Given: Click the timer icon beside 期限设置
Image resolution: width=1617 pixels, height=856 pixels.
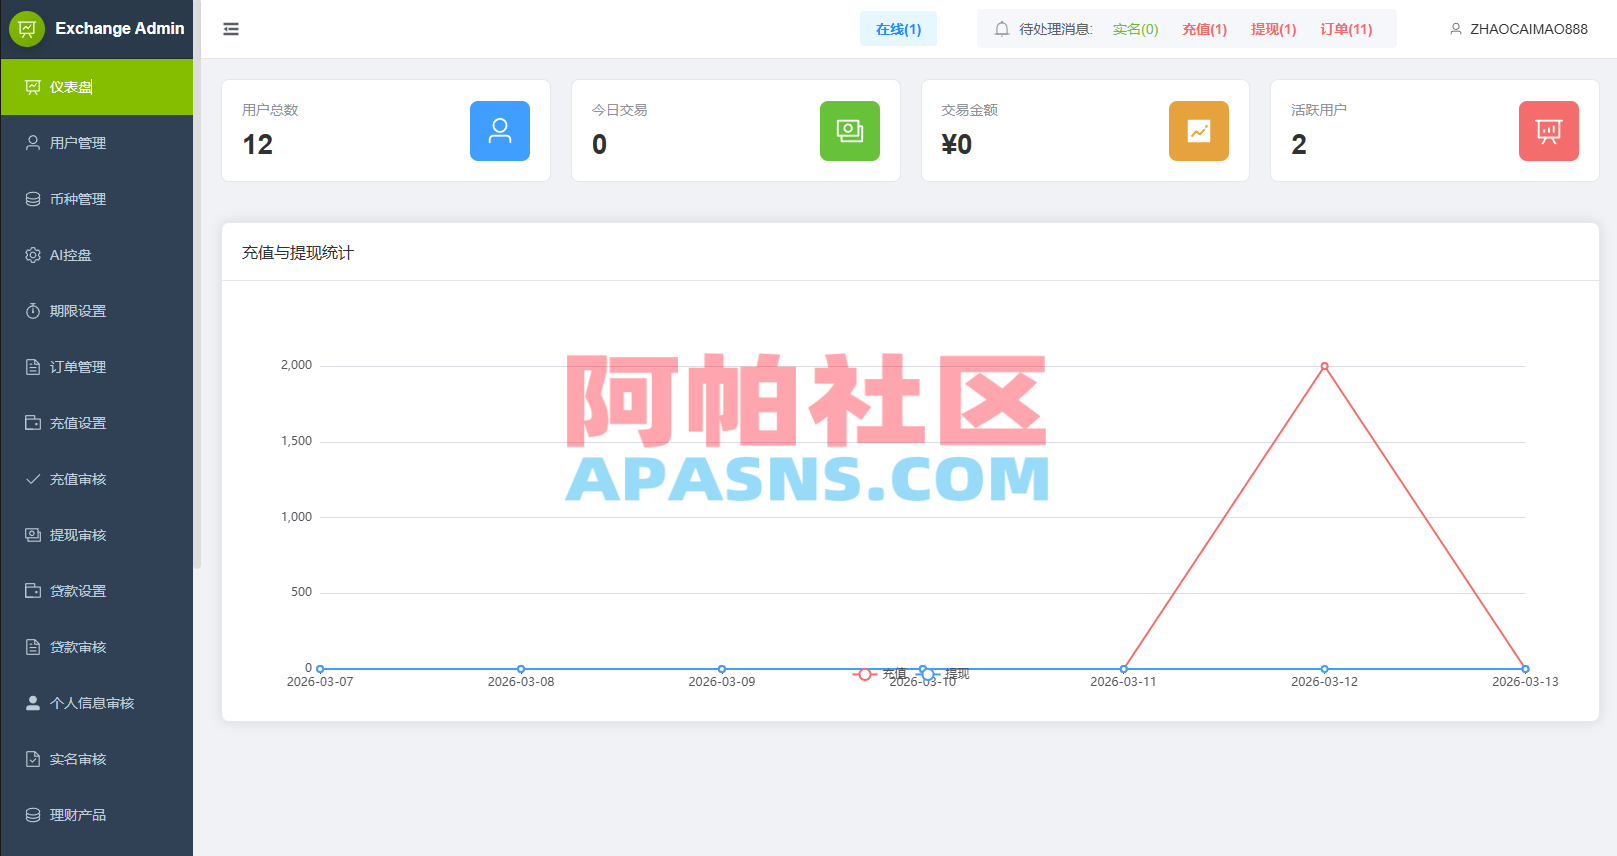Looking at the screenshot, I should click(33, 311).
